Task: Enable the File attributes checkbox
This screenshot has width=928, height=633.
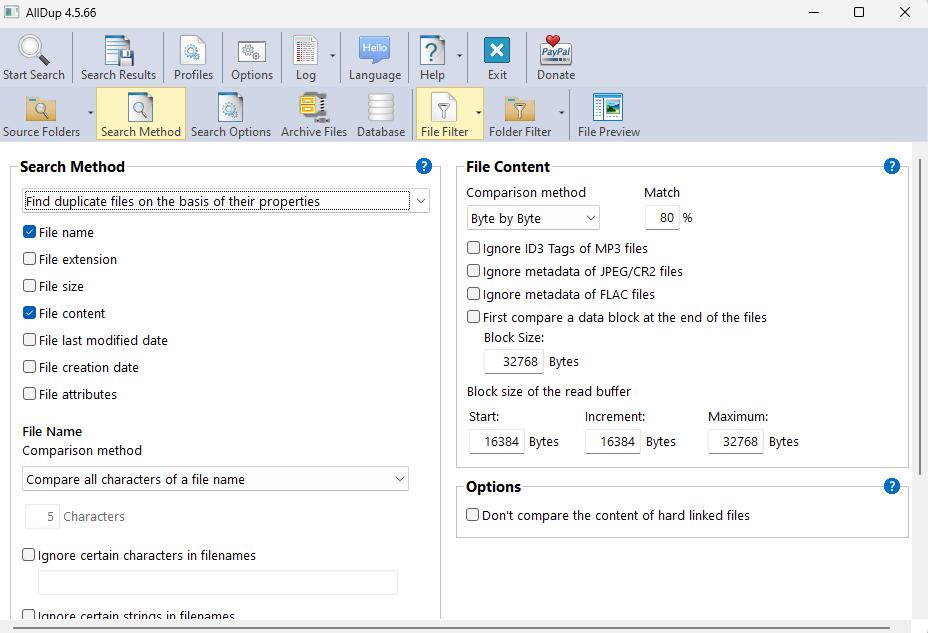Action: click(30, 393)
